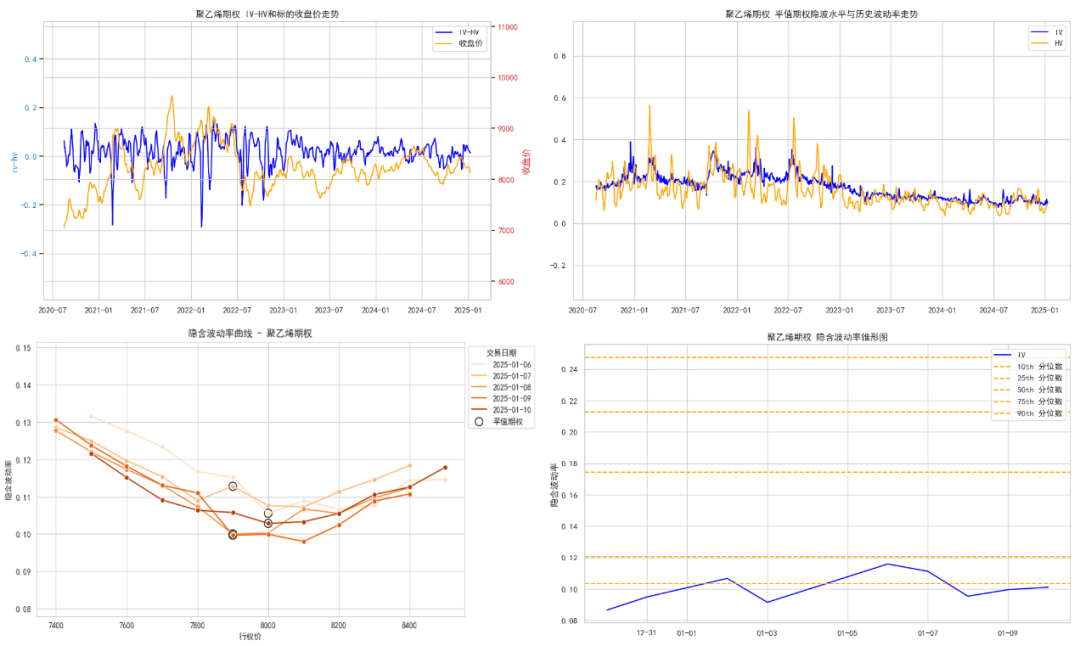The height and width of the screenshot is (646, 1080).
Task: Click the title 隐含波动率曲线 - 聚乙烯期权
Action: 250,333
